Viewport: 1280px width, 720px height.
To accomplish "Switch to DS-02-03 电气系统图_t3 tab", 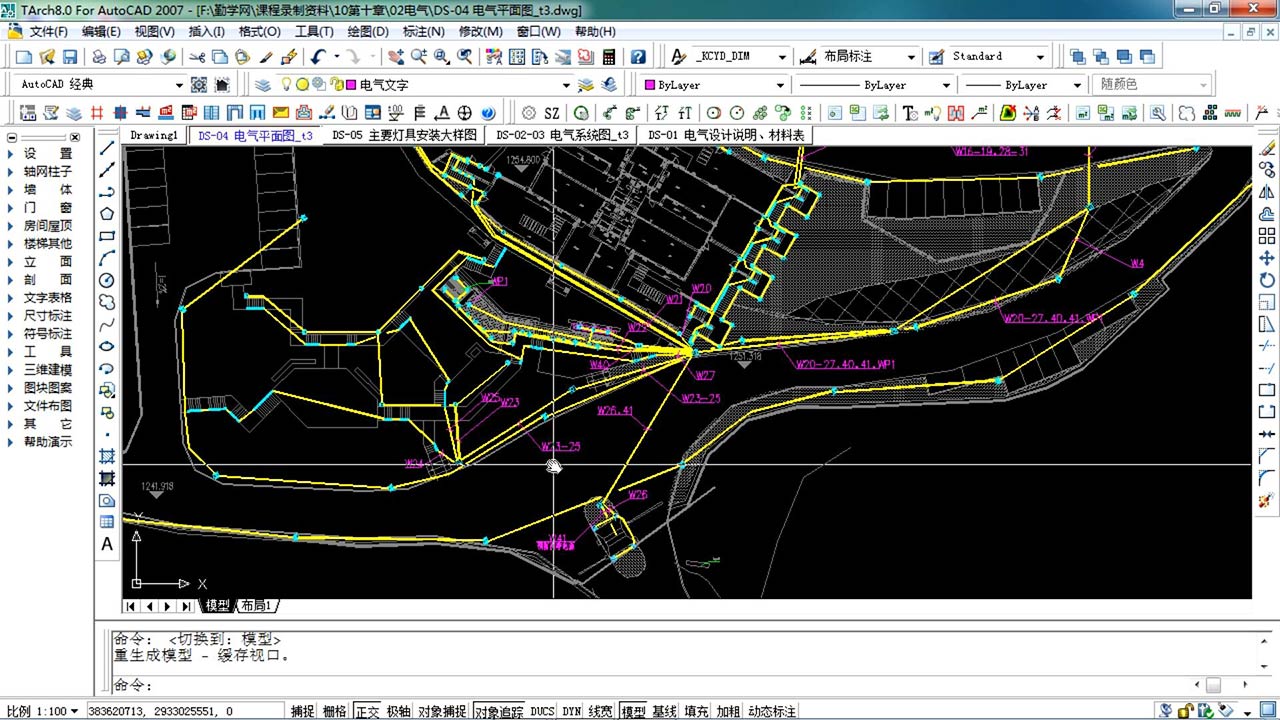I will pos(562,135).
